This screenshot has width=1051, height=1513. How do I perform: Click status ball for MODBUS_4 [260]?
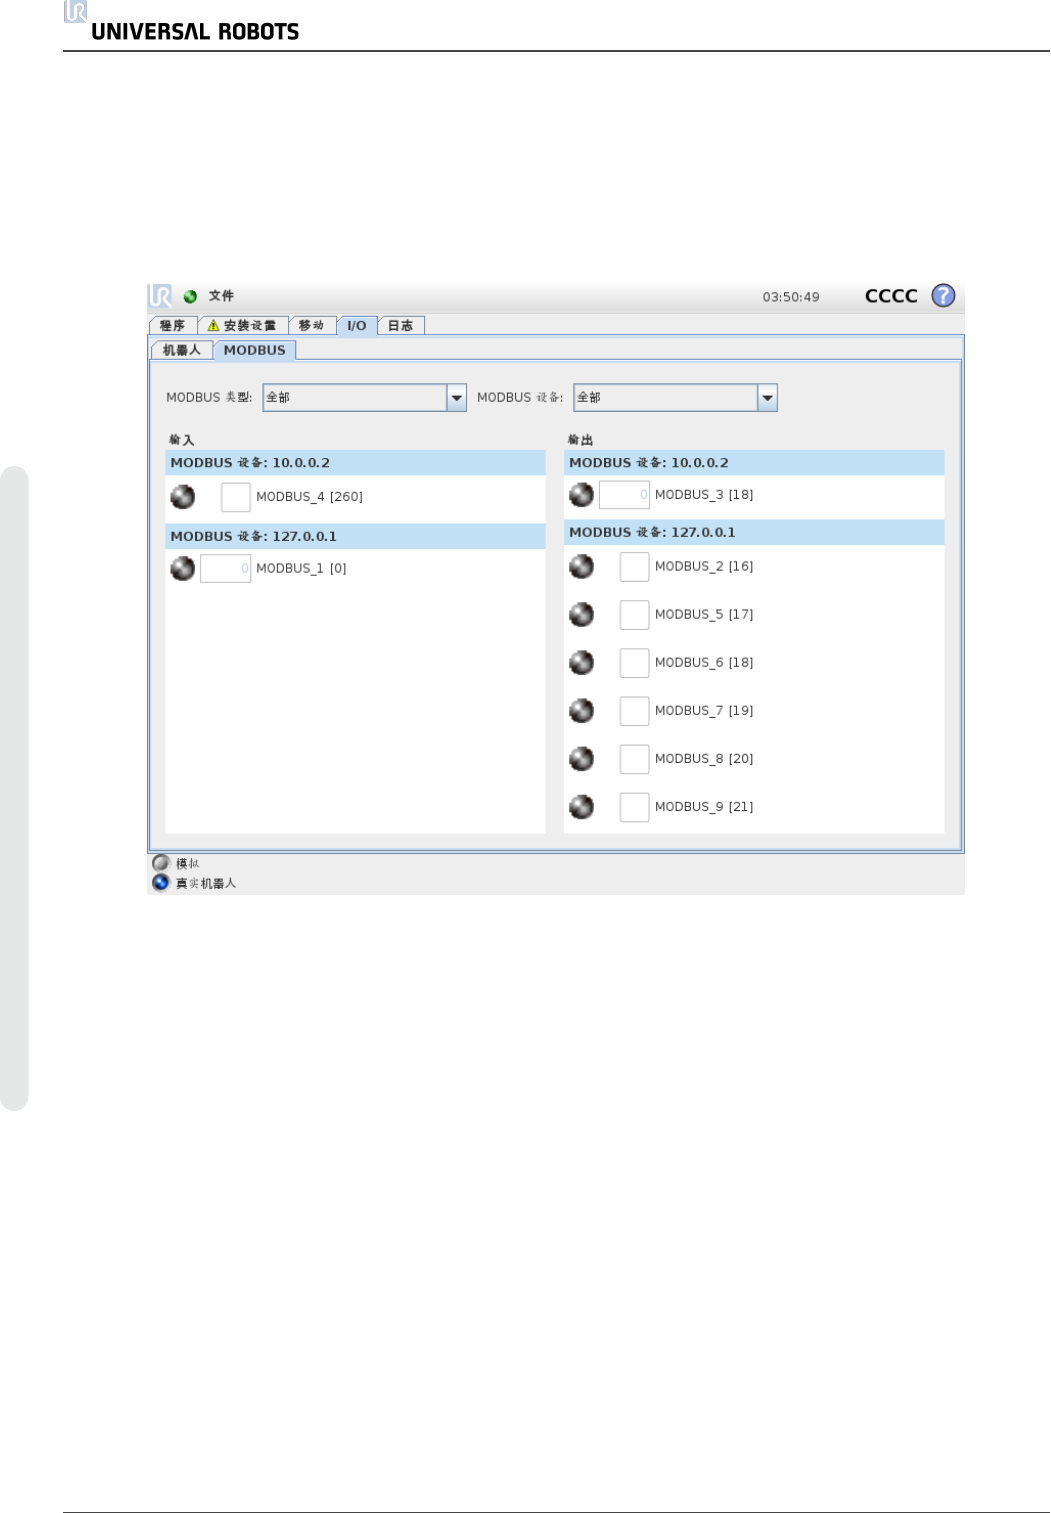tap(183, 496)
